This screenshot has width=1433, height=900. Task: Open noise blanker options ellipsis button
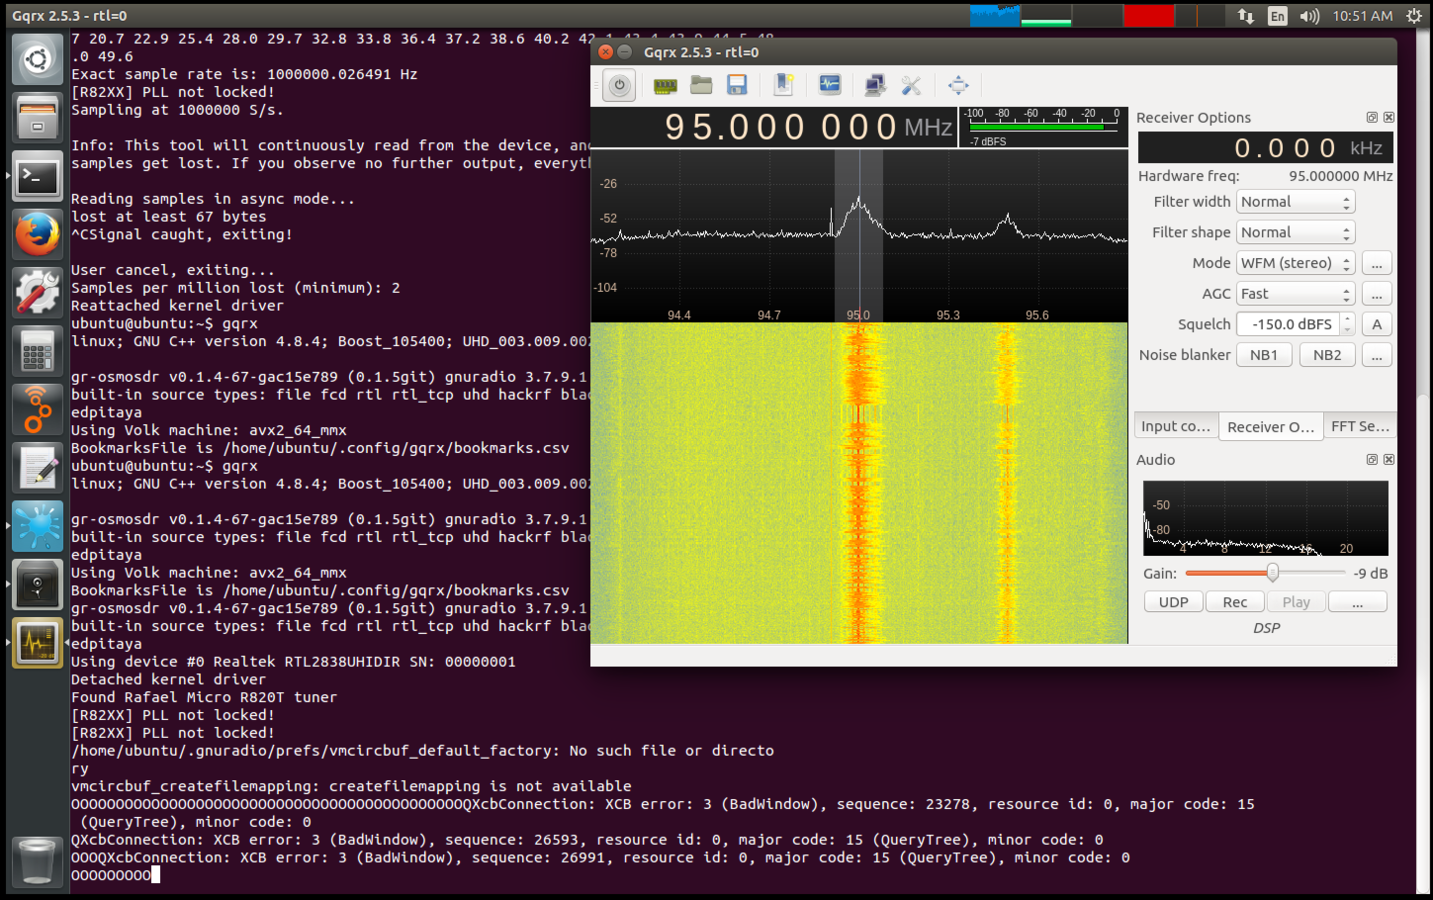[x=1377, y=355]
